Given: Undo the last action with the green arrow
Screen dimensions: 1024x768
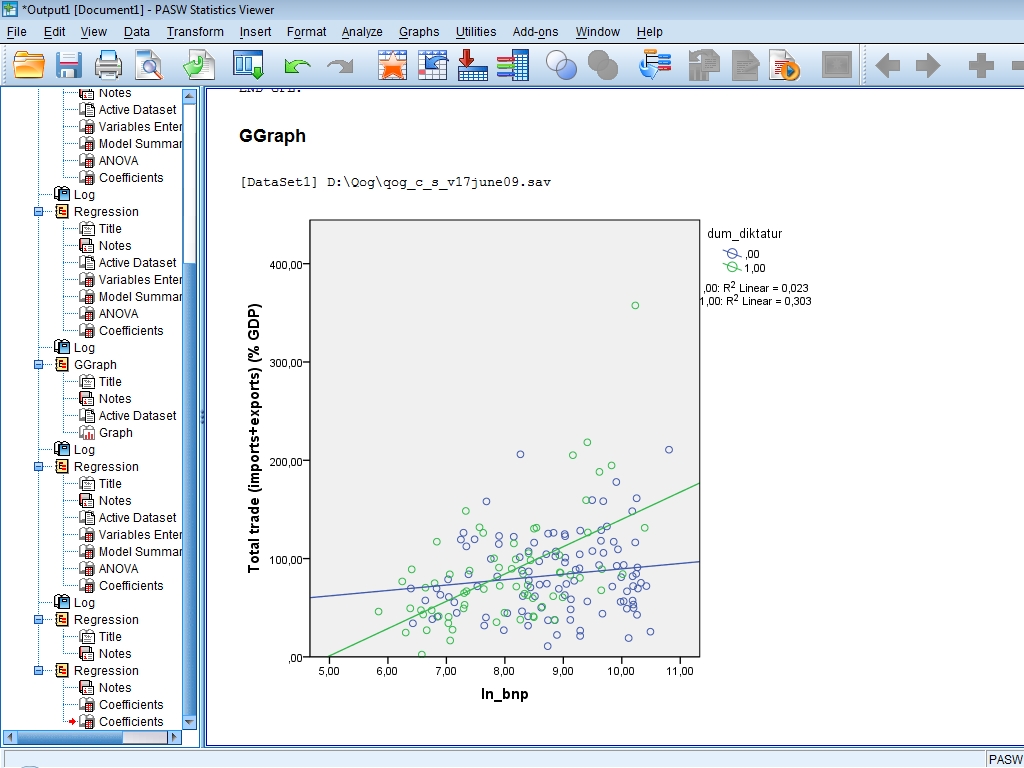Looking at the screenshot, I should click(297, 66).
